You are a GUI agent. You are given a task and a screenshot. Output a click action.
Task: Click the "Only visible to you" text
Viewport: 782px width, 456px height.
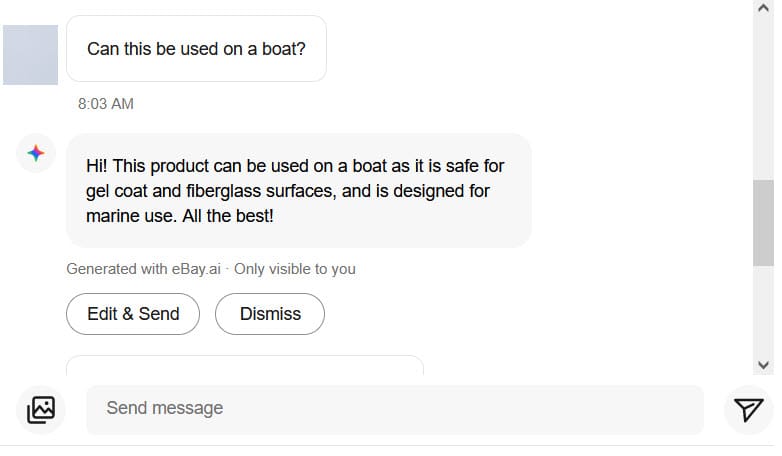point(295,269)
